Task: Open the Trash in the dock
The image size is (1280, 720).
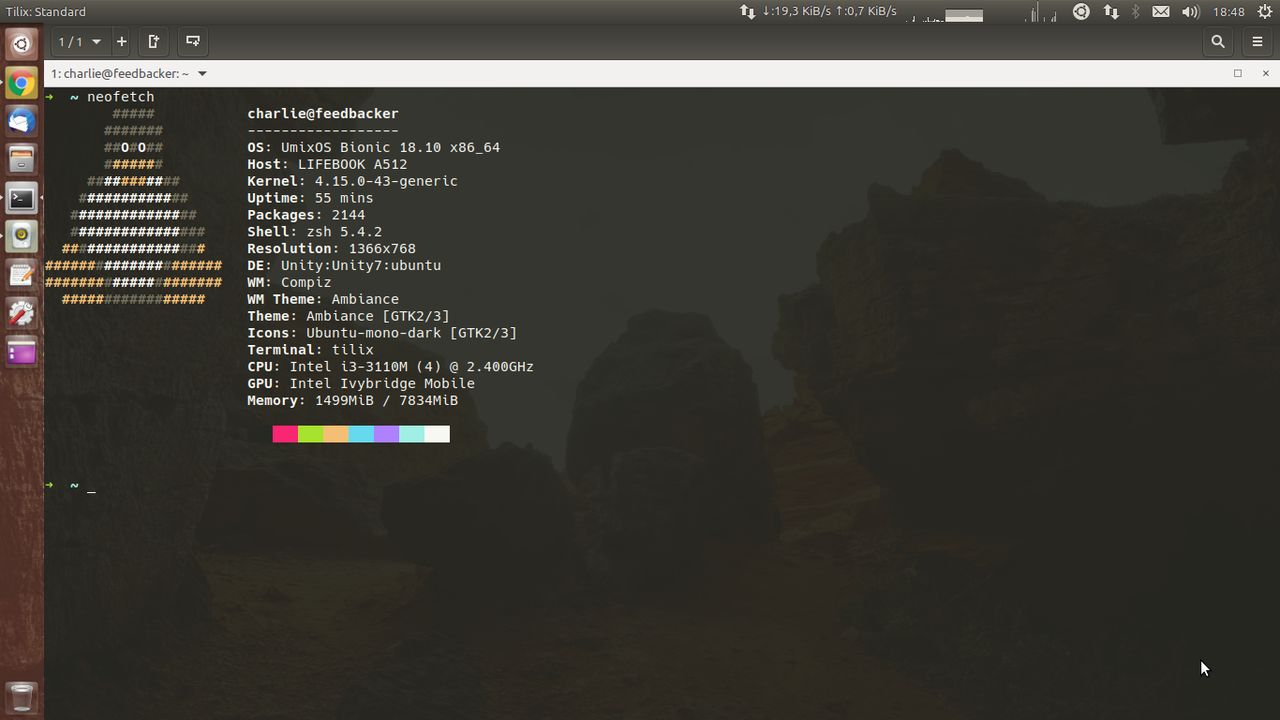Action: click(x=22, y=697)
